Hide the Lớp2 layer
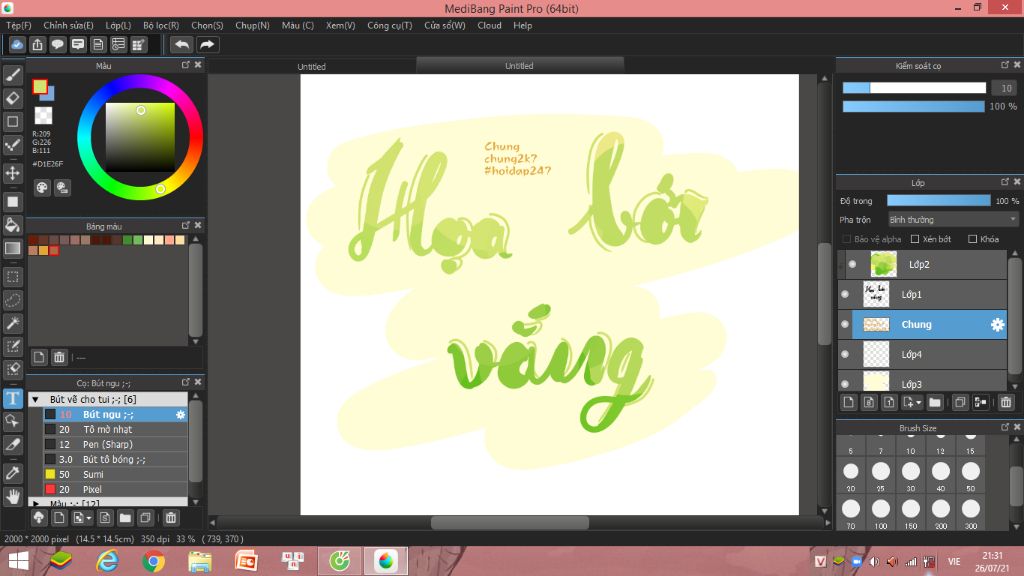Viewport: 1024px width, 576px height. tap(852, 264)
